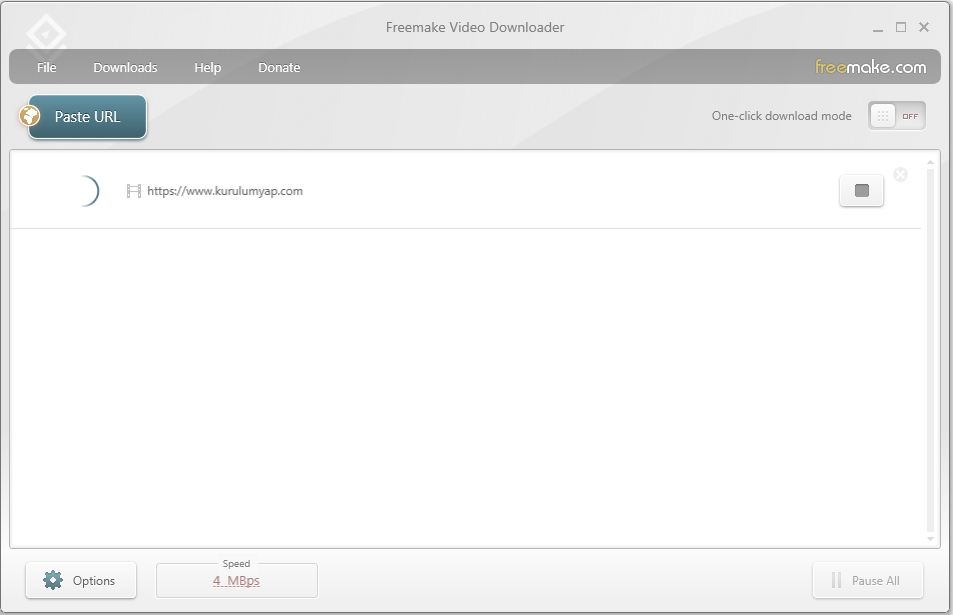The image size is (953, 615).
Task: Maximize the Freemake Video Downloader window
Action: 901,27
